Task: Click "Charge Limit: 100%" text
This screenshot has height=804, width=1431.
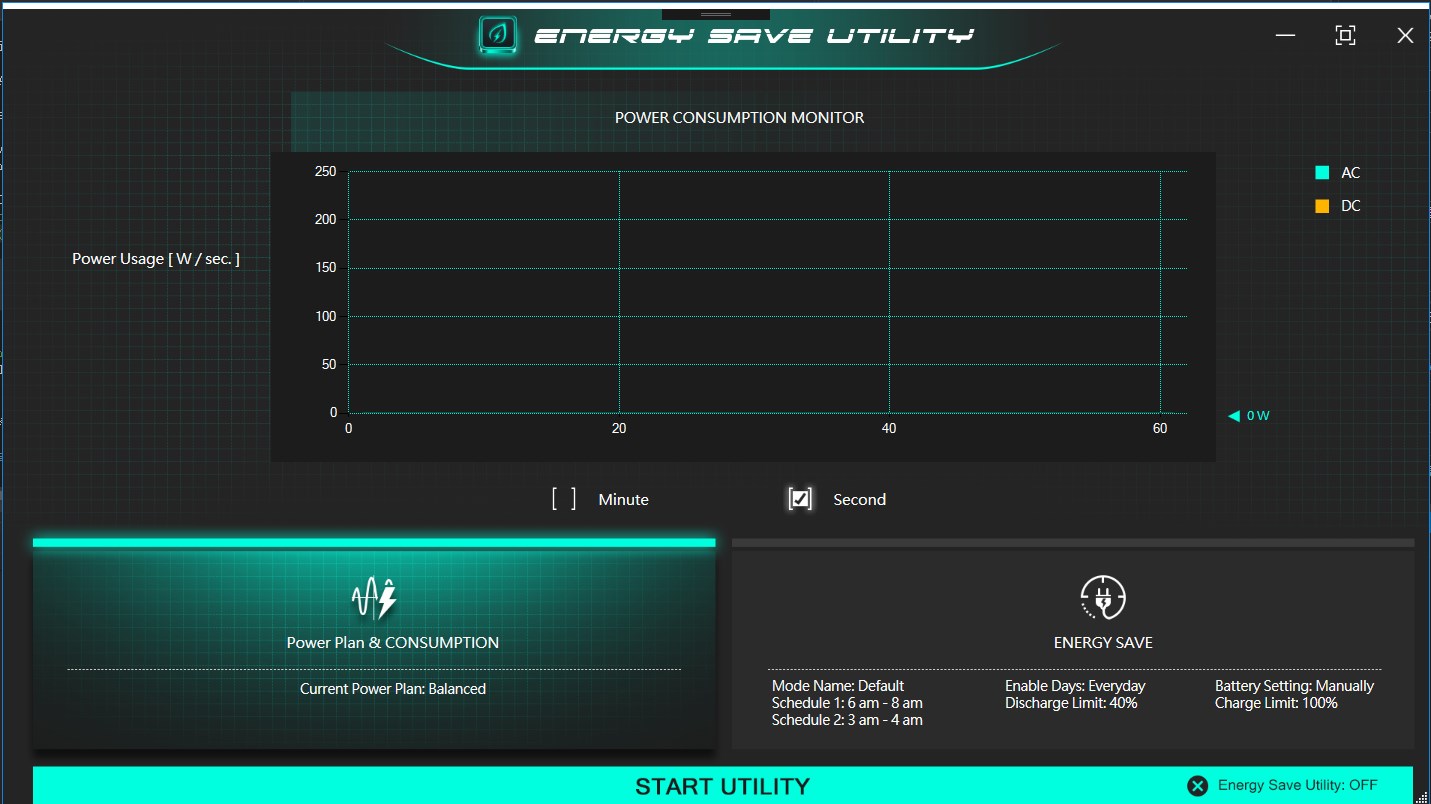Action: point(1276,703)
